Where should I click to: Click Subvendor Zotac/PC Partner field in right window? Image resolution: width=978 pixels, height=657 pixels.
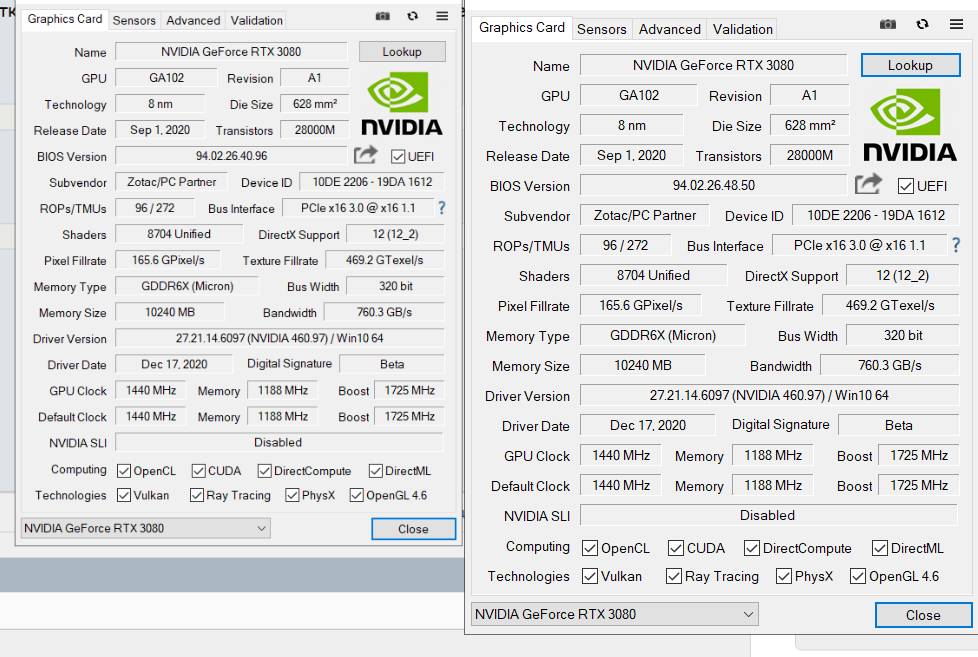point(644,215)
